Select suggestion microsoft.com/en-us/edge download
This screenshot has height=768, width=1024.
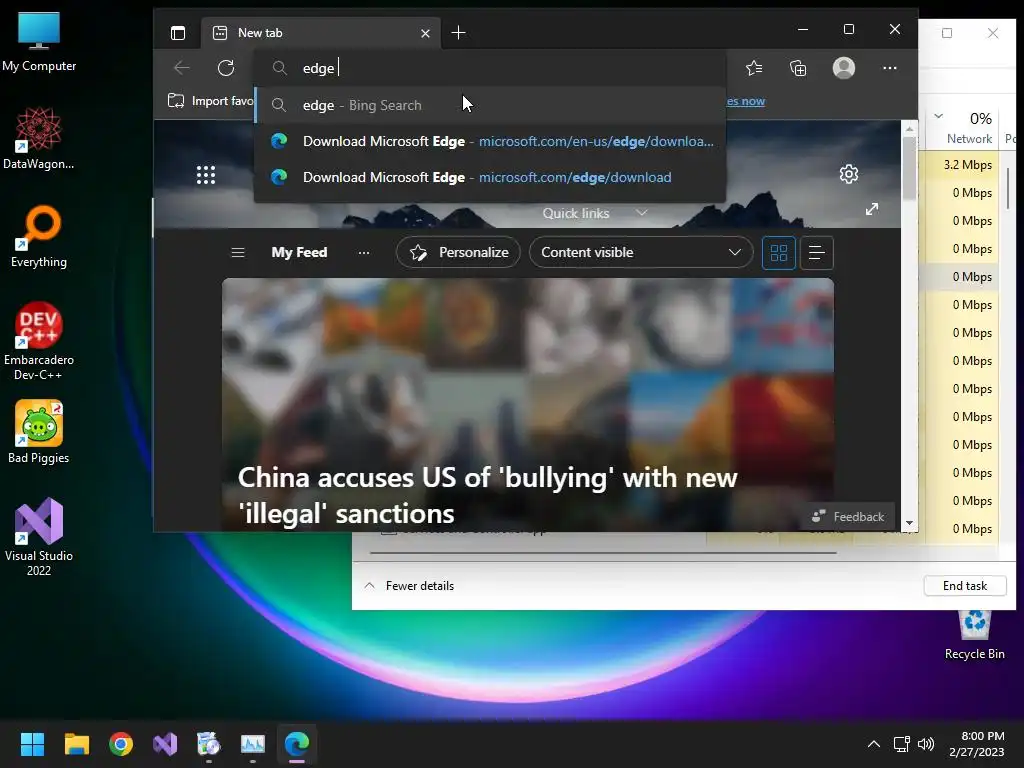pyautogui.click(x=490, y=141)
